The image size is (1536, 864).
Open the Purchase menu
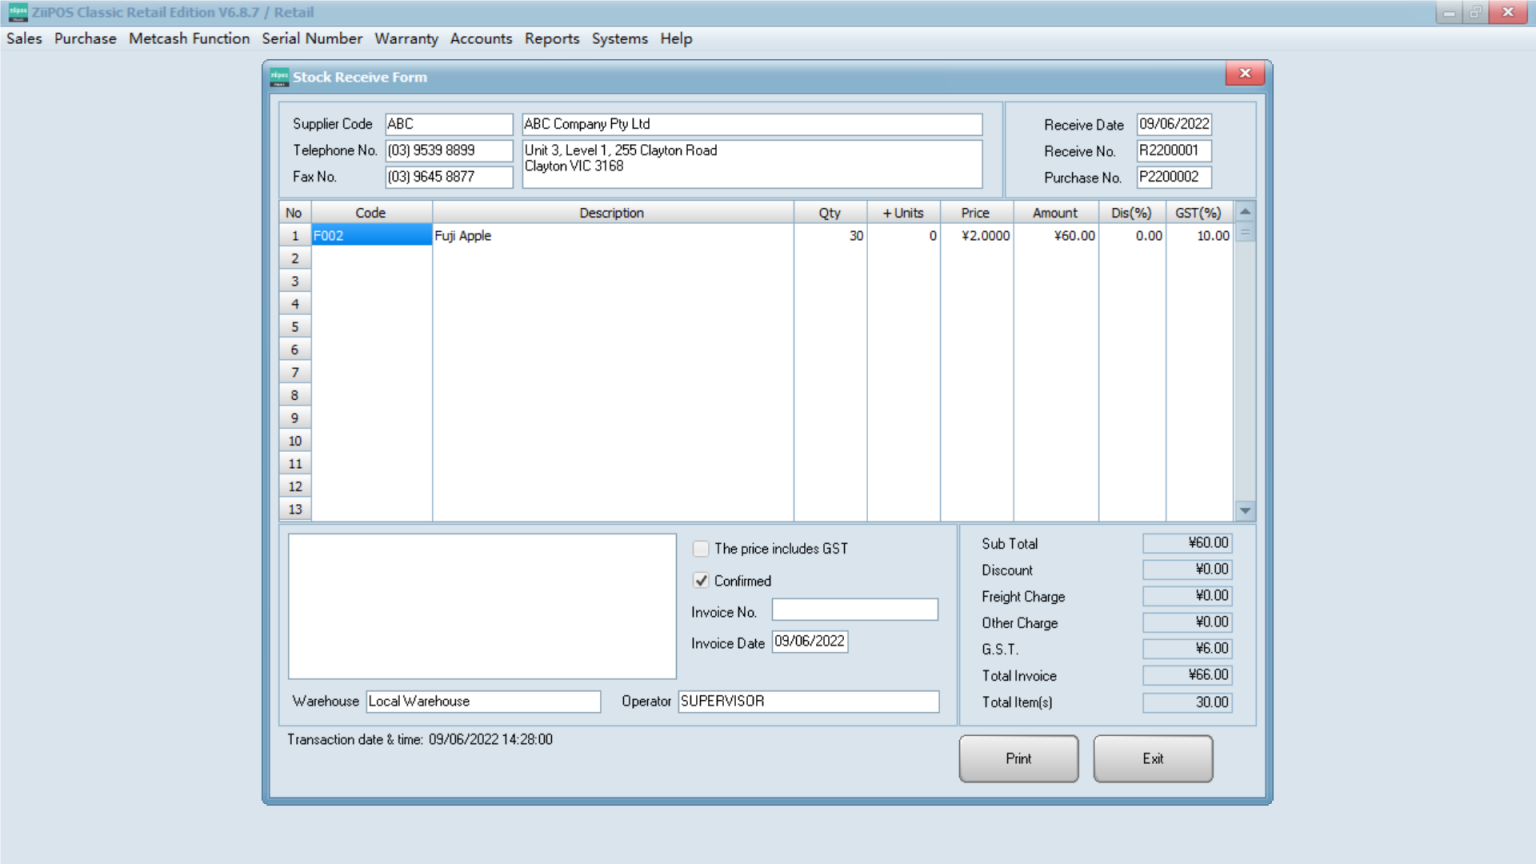(x=85, y=39)
